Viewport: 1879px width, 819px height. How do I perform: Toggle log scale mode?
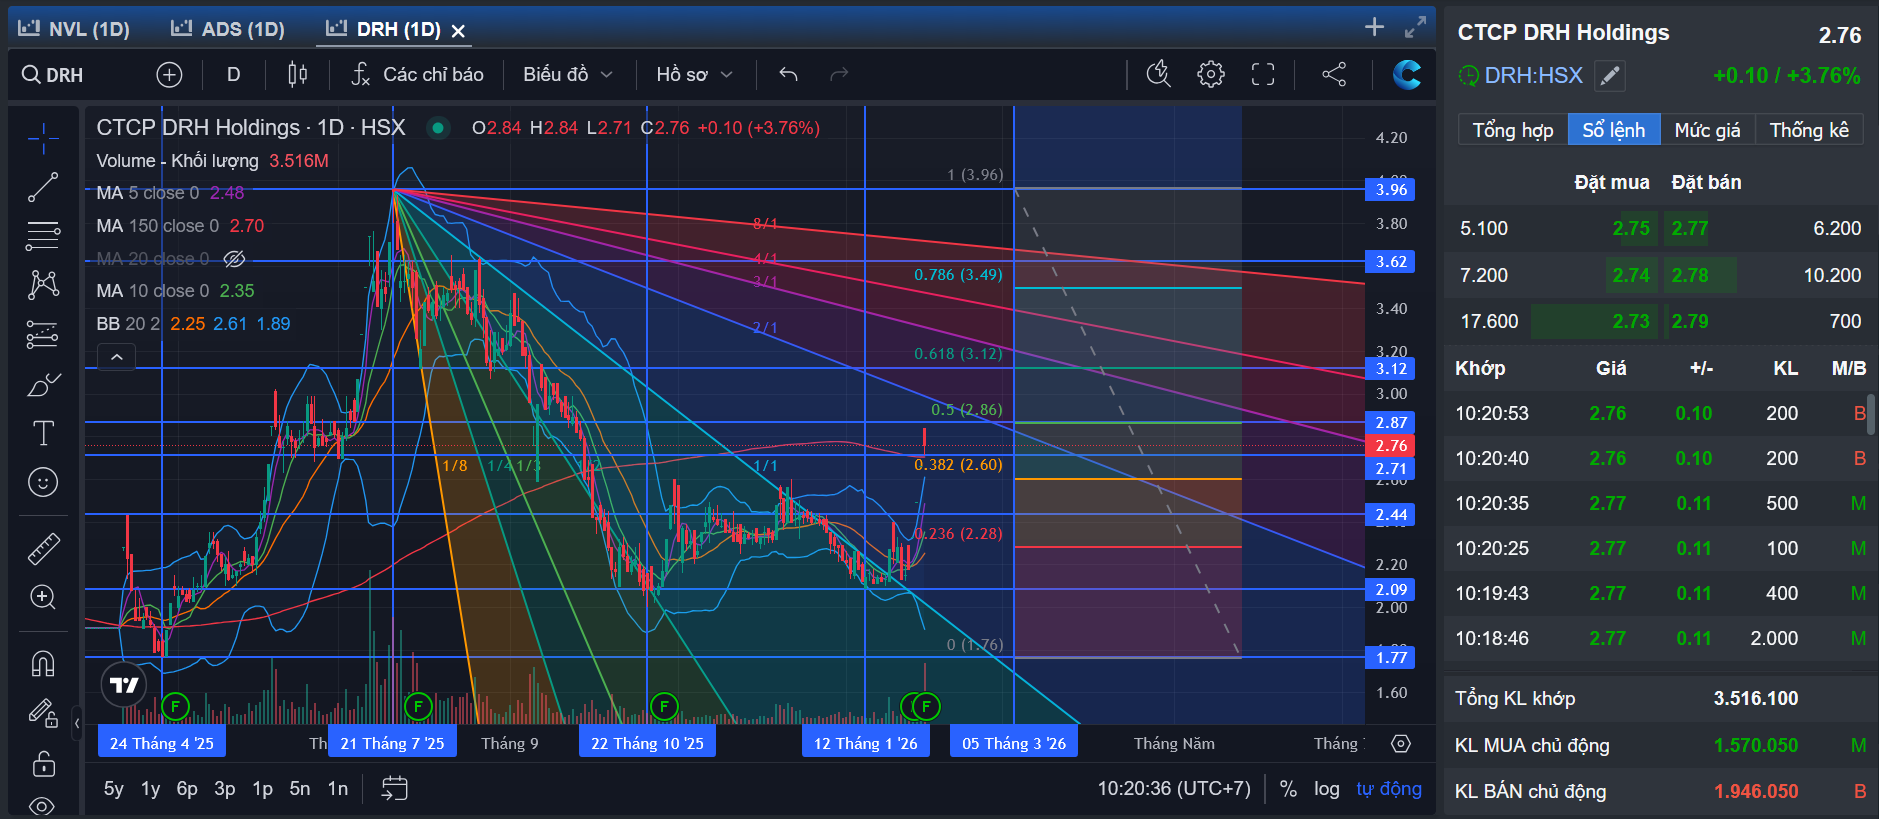coord(1327,789)
